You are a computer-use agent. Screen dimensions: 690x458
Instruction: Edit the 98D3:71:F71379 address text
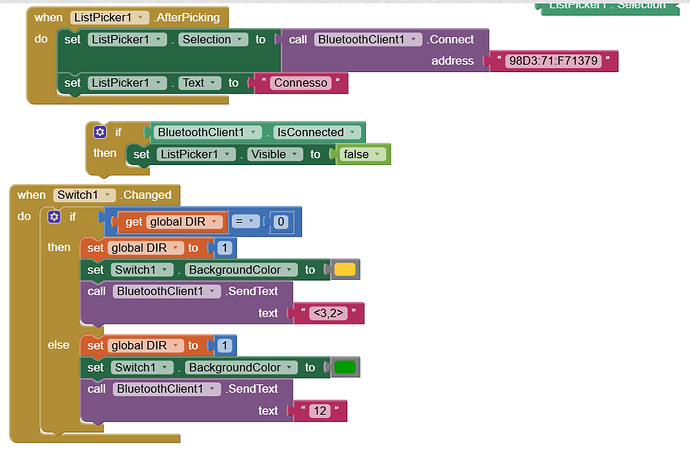point(555,62)
